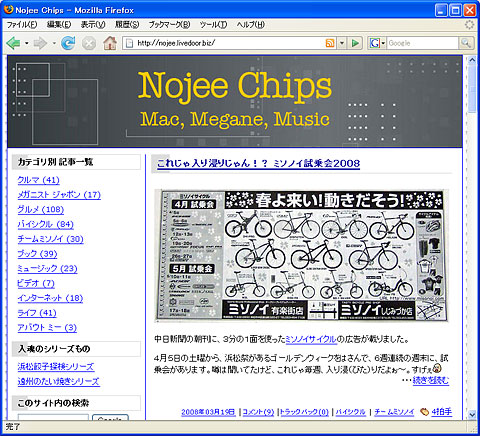Open the Forward history dropdown arrow
The height and width of the screenshot is (436, 480).
point(54,43)
